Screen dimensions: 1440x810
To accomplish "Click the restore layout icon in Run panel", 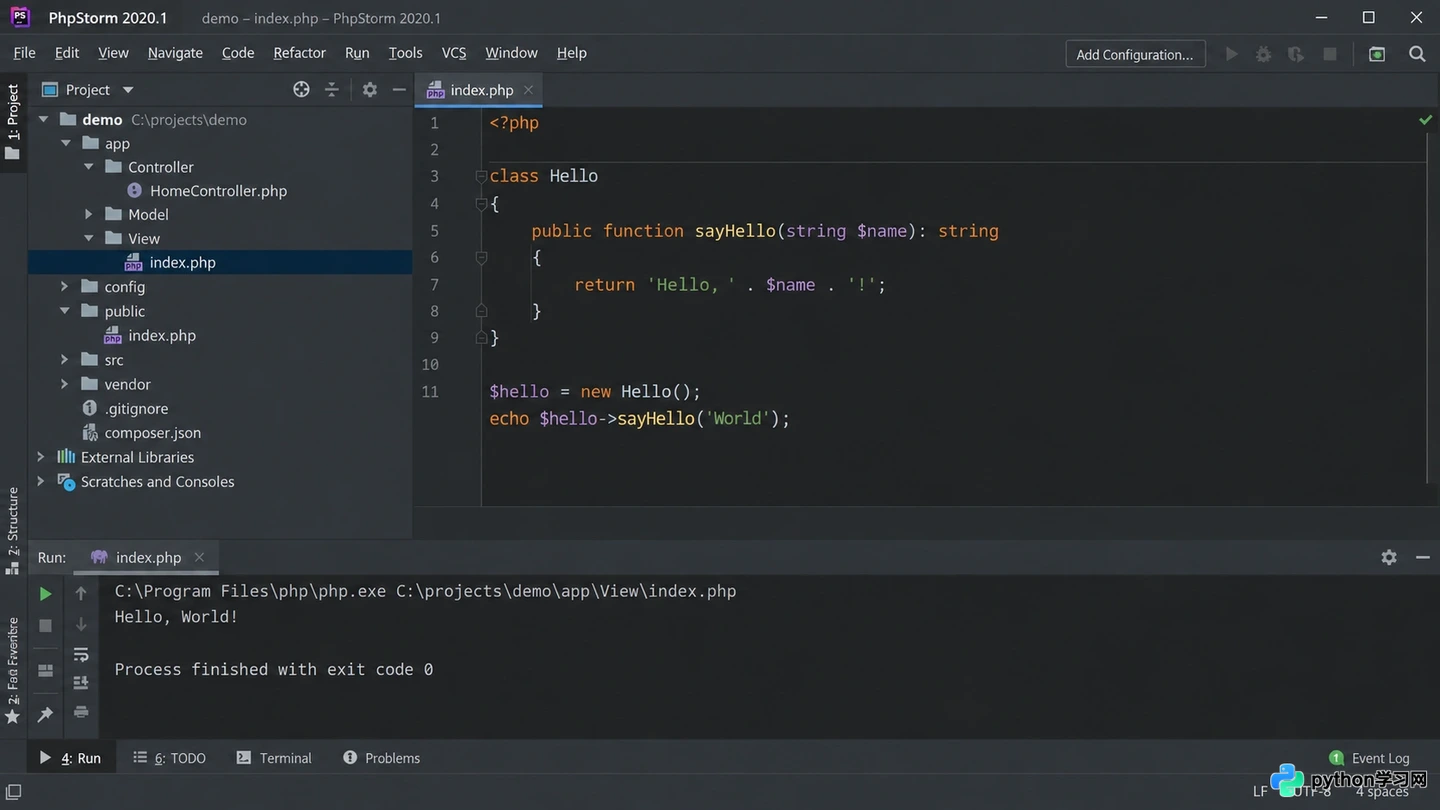I will tap(45, 671).
